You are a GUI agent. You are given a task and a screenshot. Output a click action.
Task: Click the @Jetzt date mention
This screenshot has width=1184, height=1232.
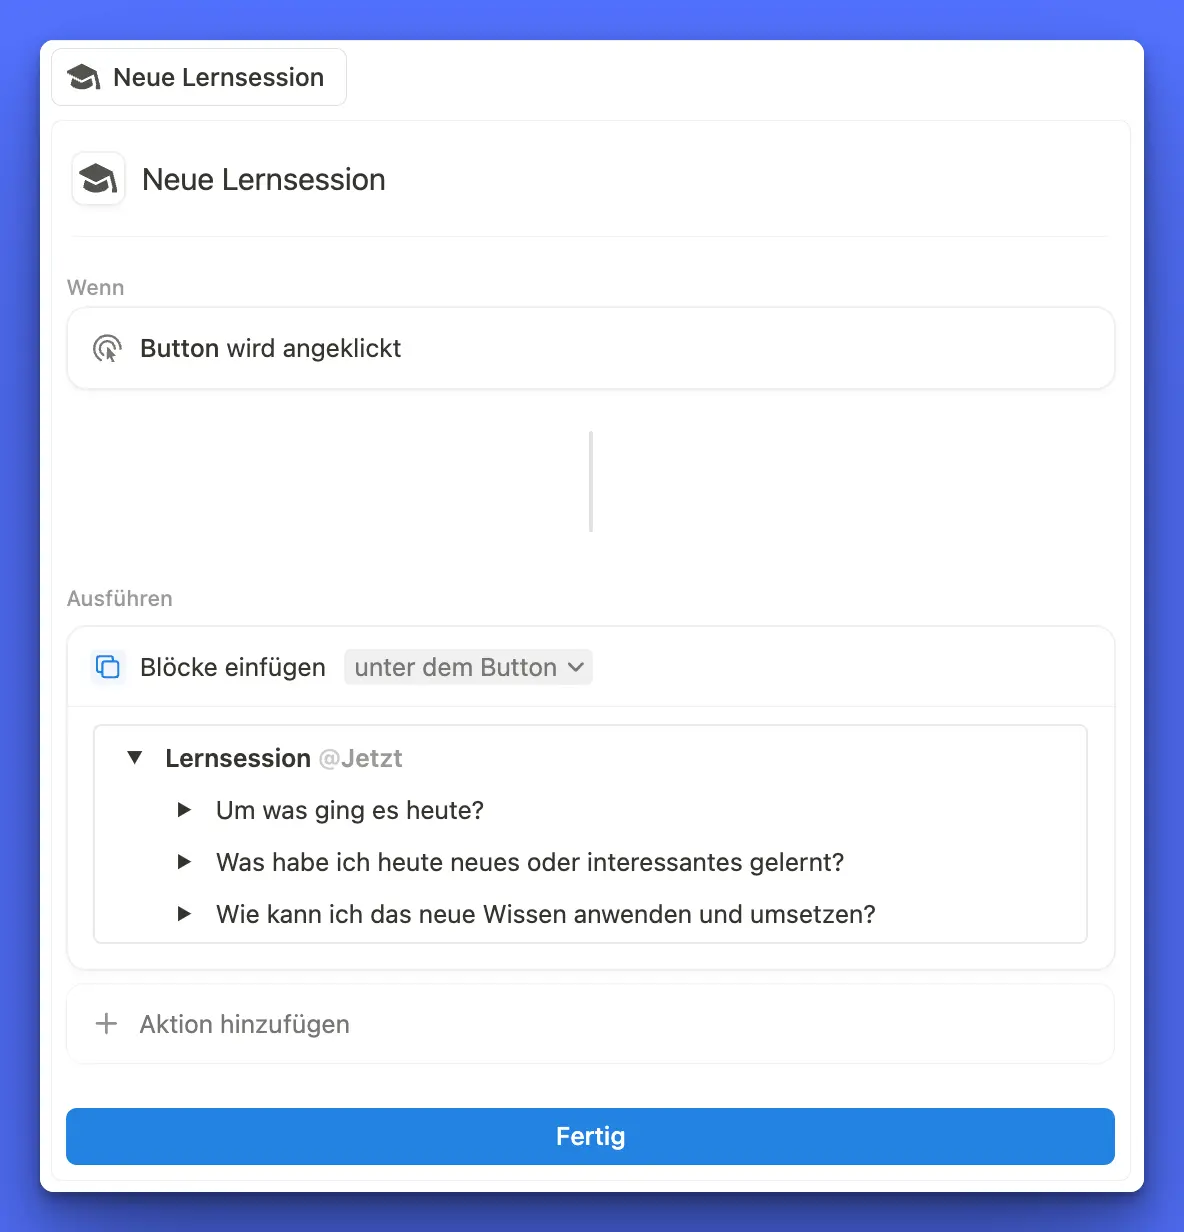(361, 758)
